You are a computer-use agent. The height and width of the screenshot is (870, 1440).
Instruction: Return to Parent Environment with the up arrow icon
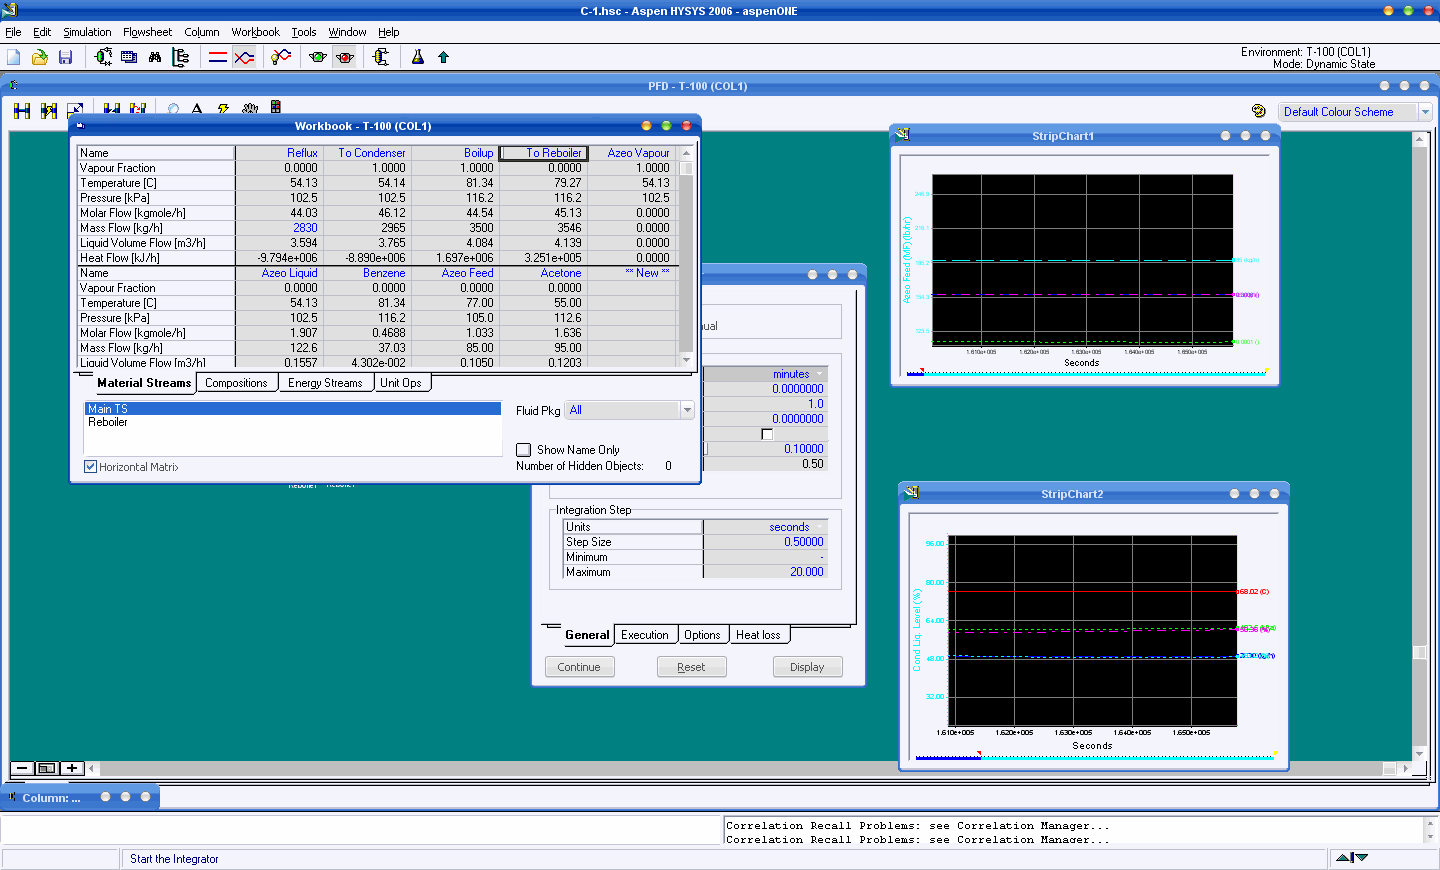click(443, 57)
